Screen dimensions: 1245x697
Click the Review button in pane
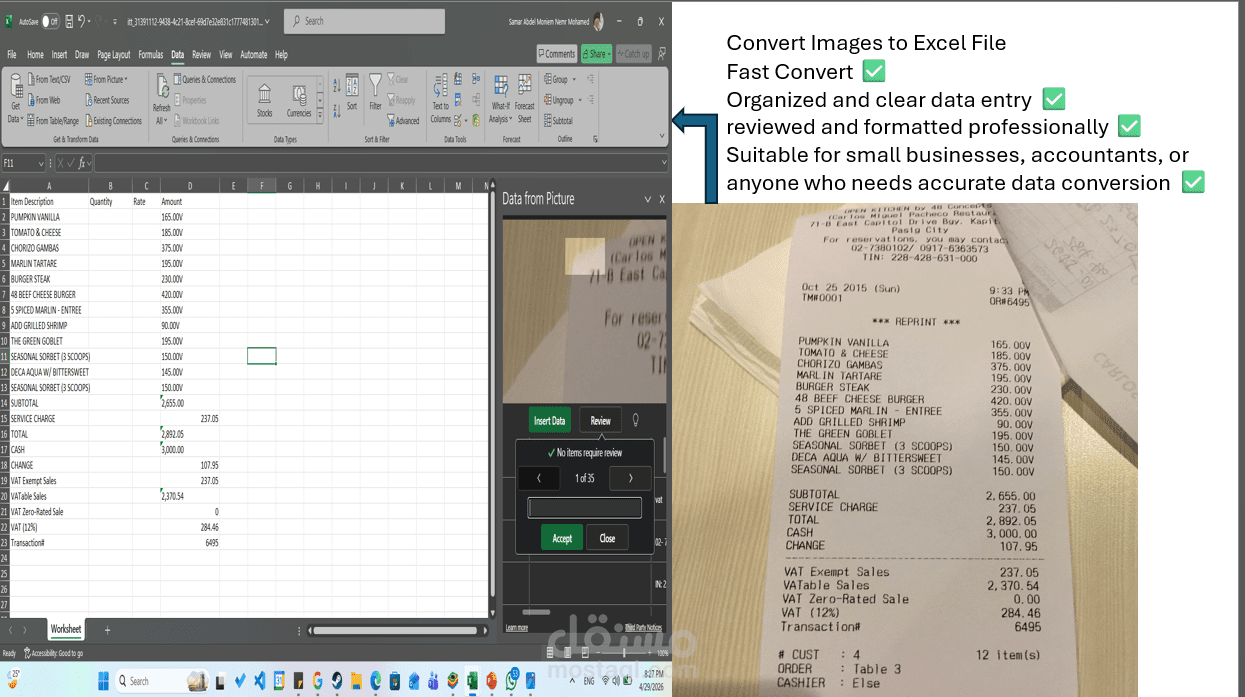pos(600,421)
